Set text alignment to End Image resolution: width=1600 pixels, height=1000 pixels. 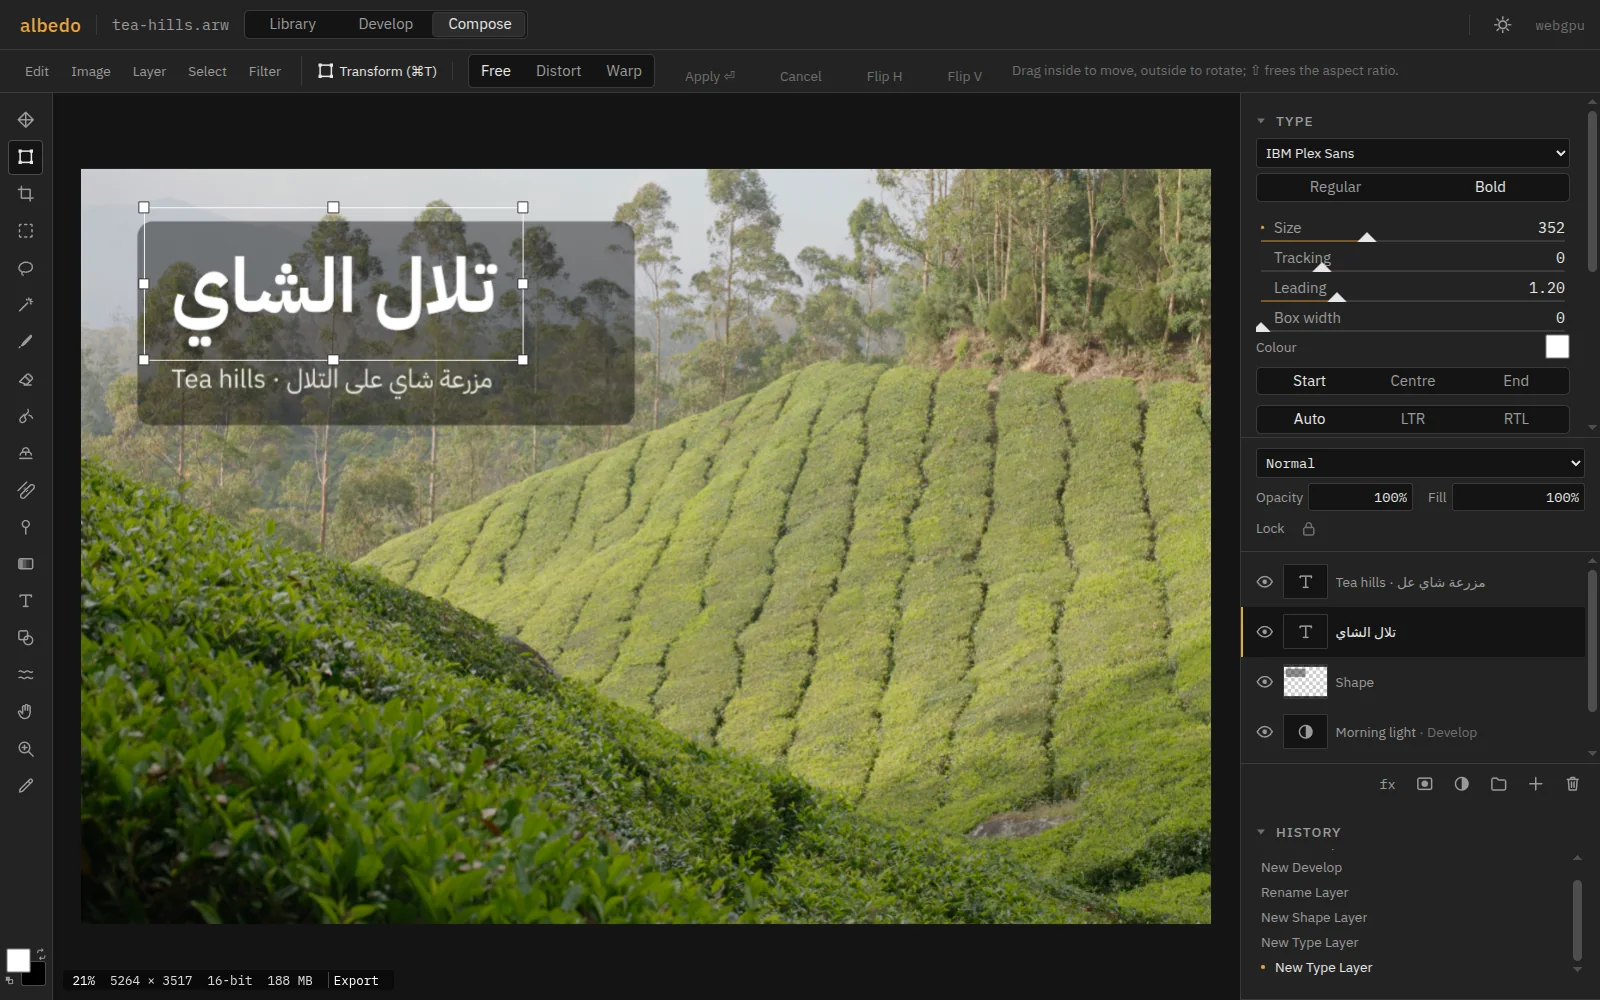point(1516,381)
